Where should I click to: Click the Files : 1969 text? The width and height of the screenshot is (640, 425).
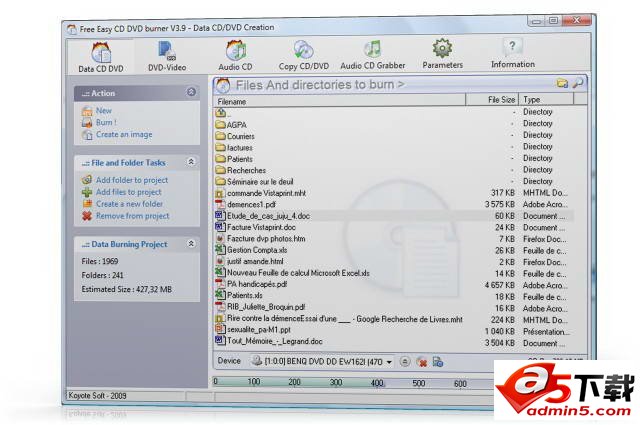point(100,261)
